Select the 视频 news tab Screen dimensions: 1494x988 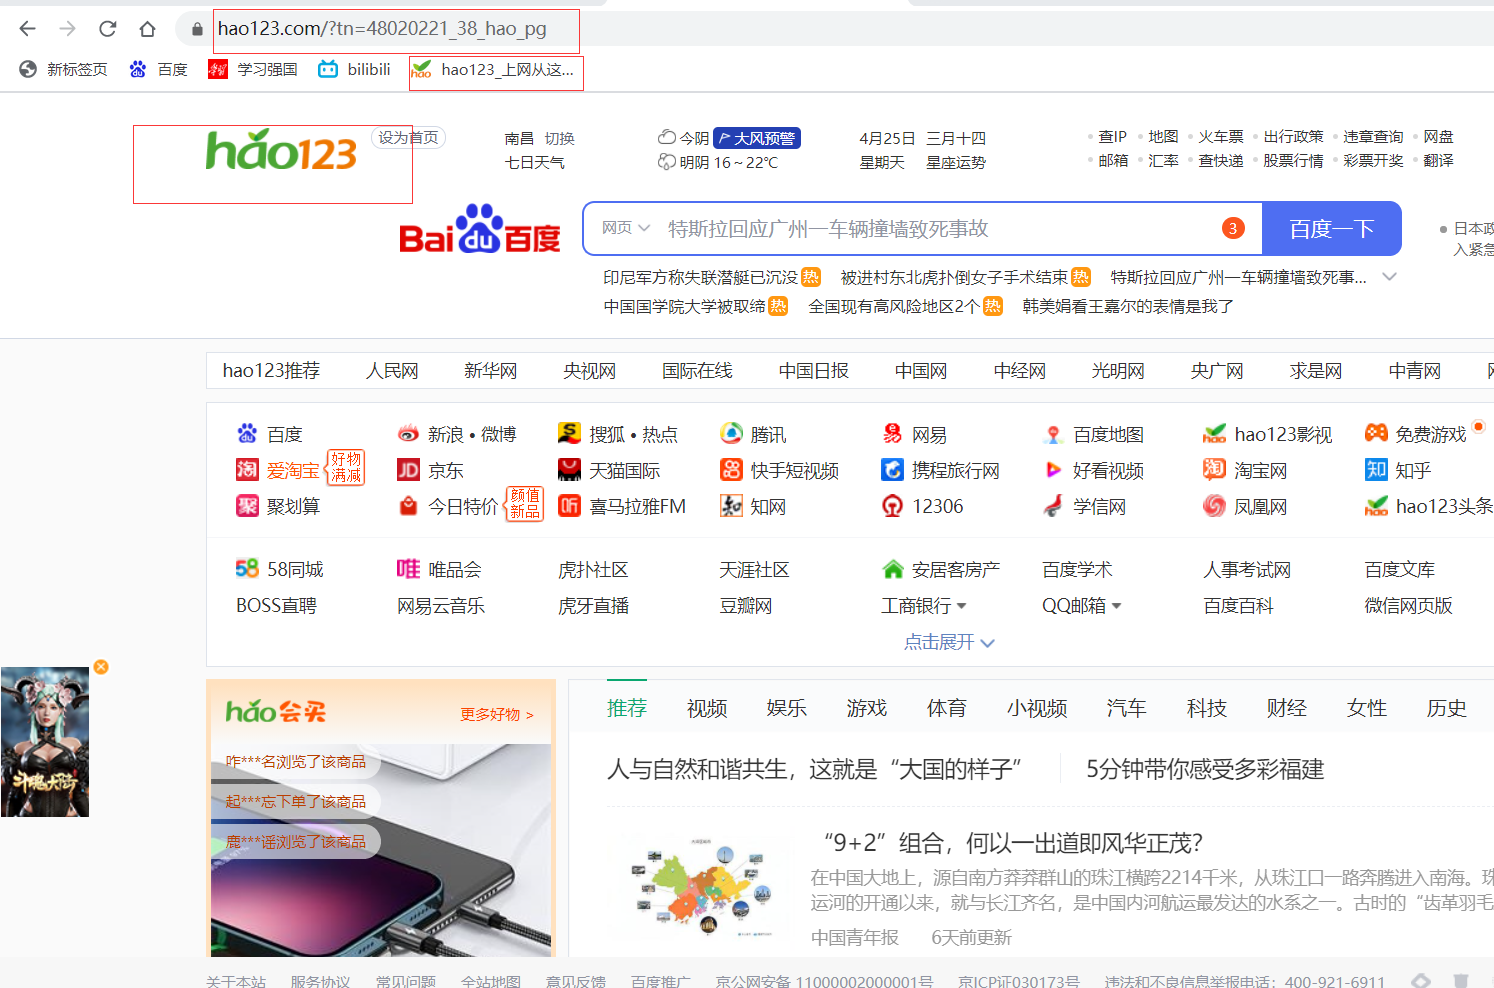tap(707, 708)
